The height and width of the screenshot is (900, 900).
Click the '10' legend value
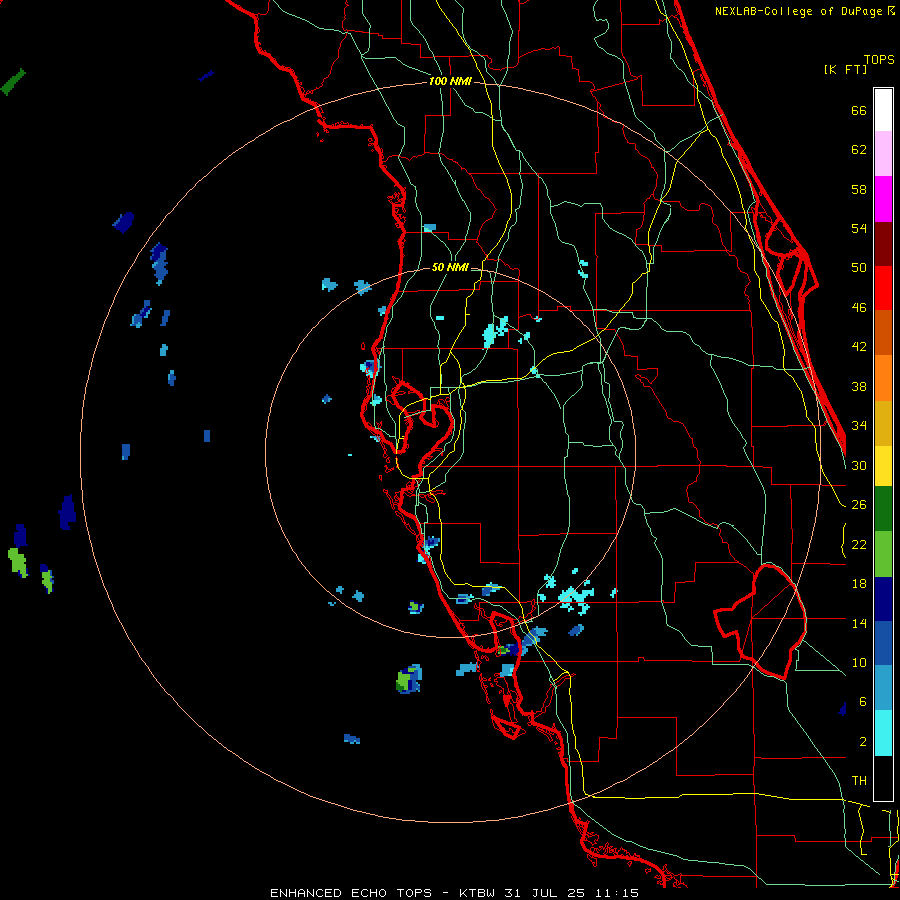859,662
